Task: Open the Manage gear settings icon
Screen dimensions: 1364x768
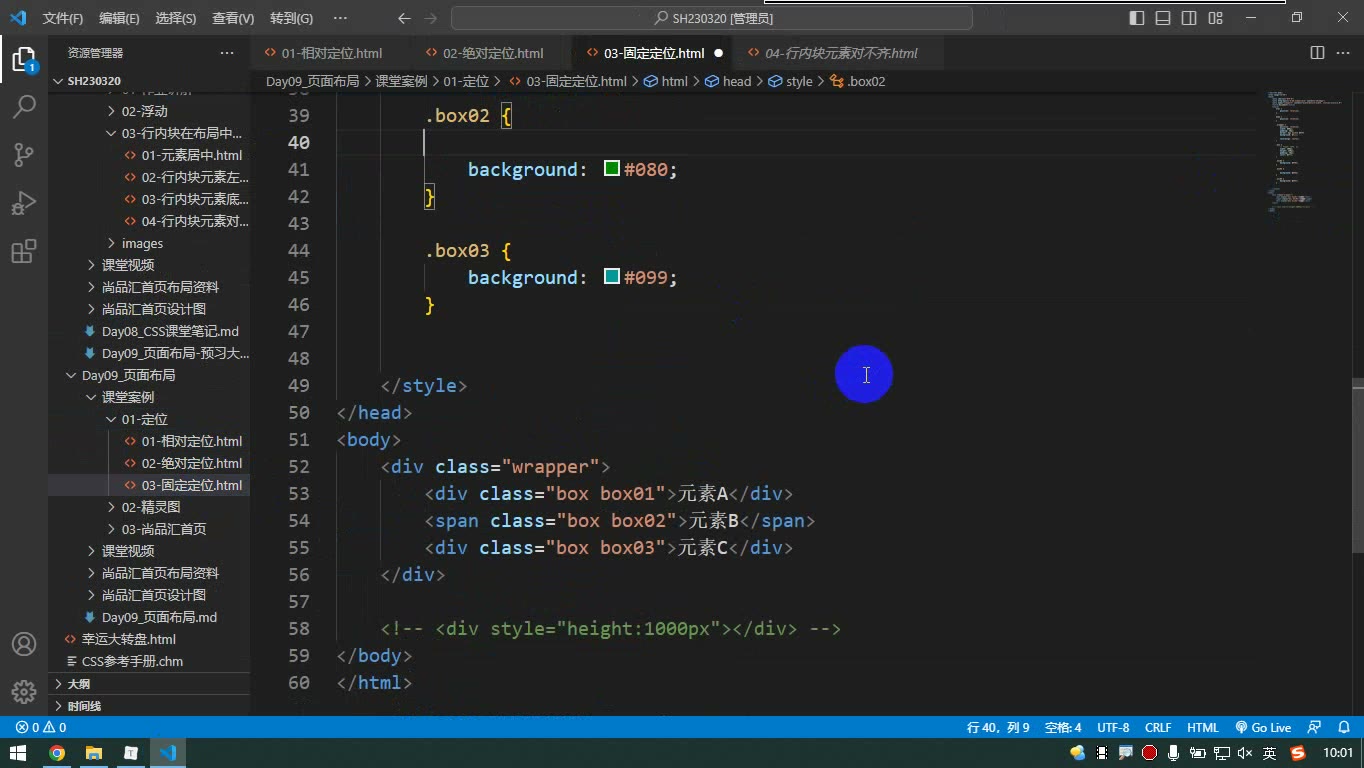Action: 24,692
